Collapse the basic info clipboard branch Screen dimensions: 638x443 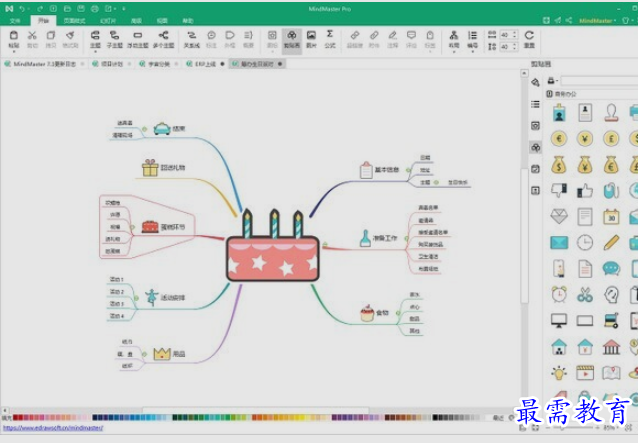(408, 170)
